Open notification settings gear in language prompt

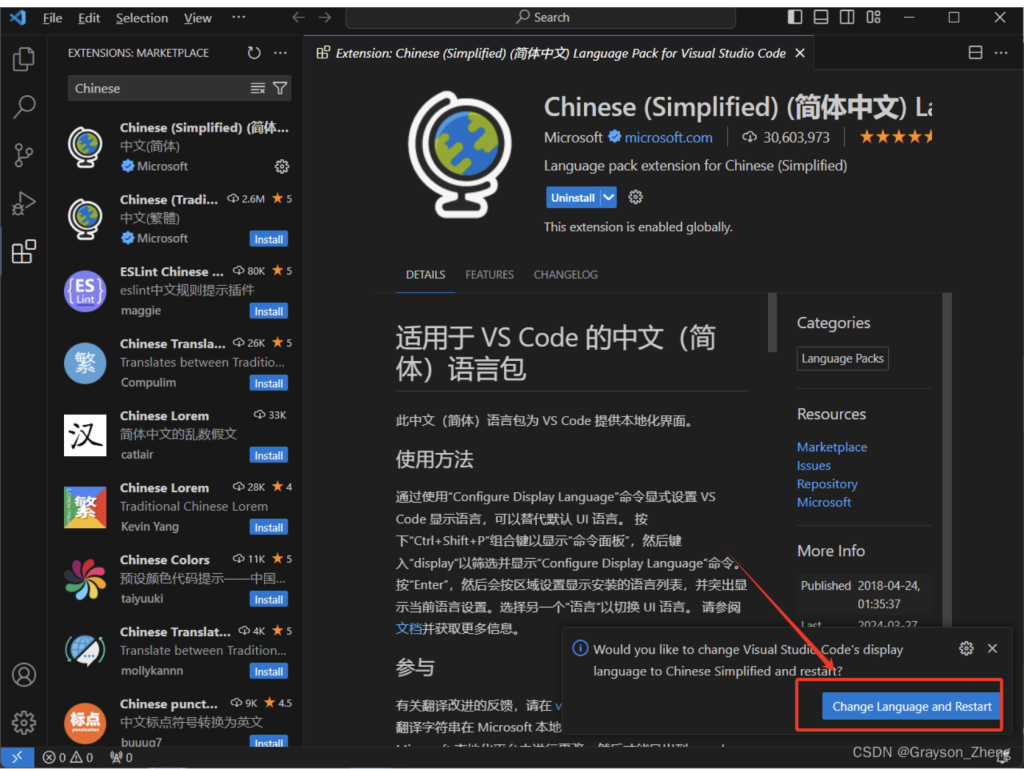pyautogui.click(x=966, y=649)
